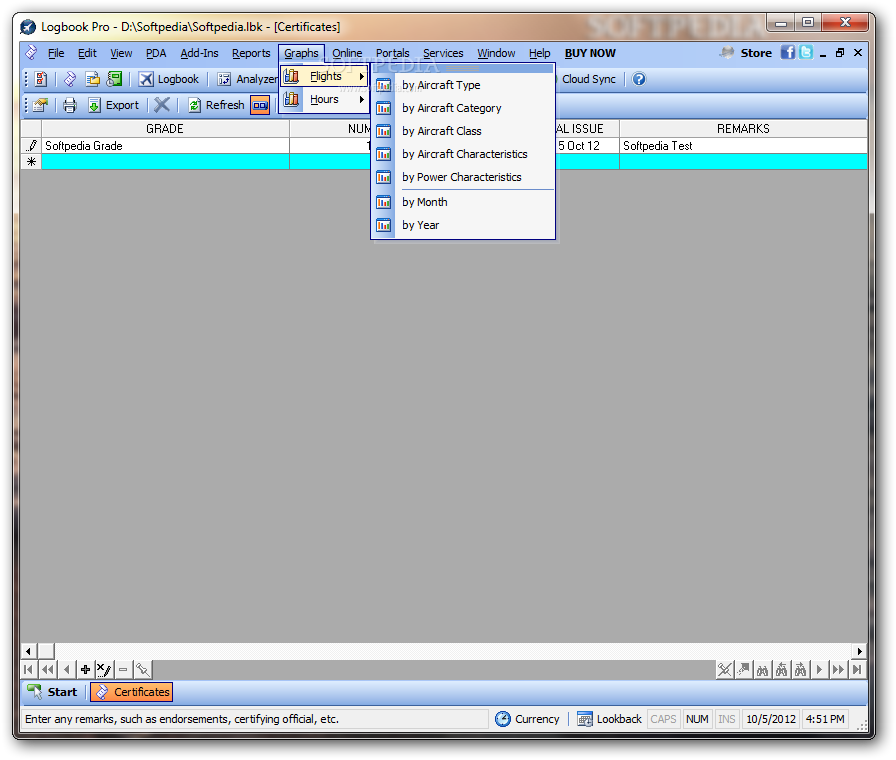The width and height of the screenshot is (896, 760).
Task: Open the options checklist toolbar icon
Action: [41, 79]
